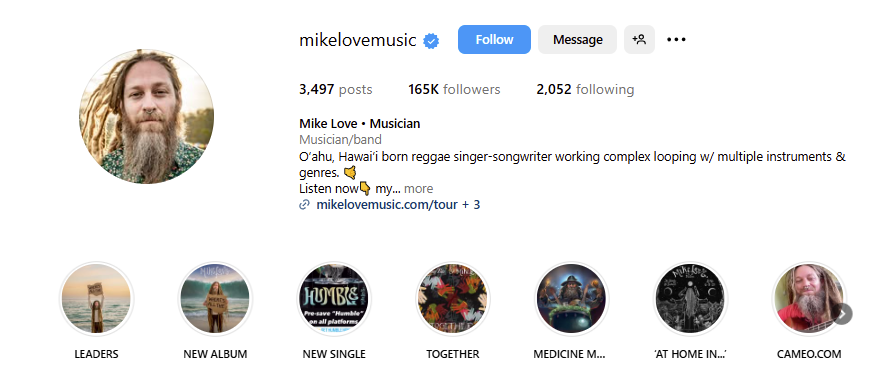View the 165K followers list

point(454,90)
